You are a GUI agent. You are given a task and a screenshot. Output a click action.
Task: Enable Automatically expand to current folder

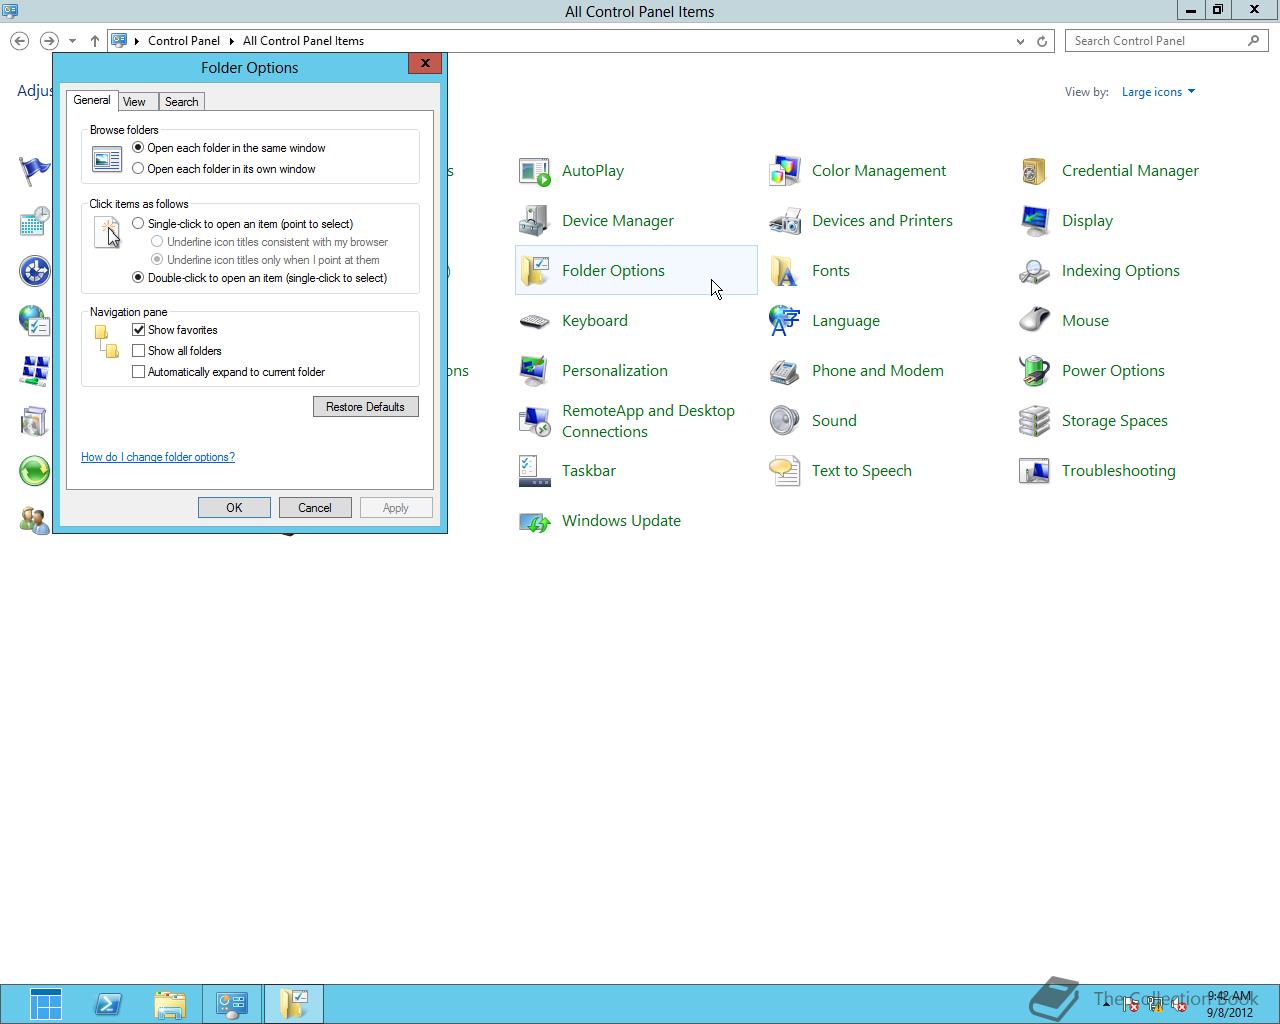pyautogui.click(x=139, y=372)
